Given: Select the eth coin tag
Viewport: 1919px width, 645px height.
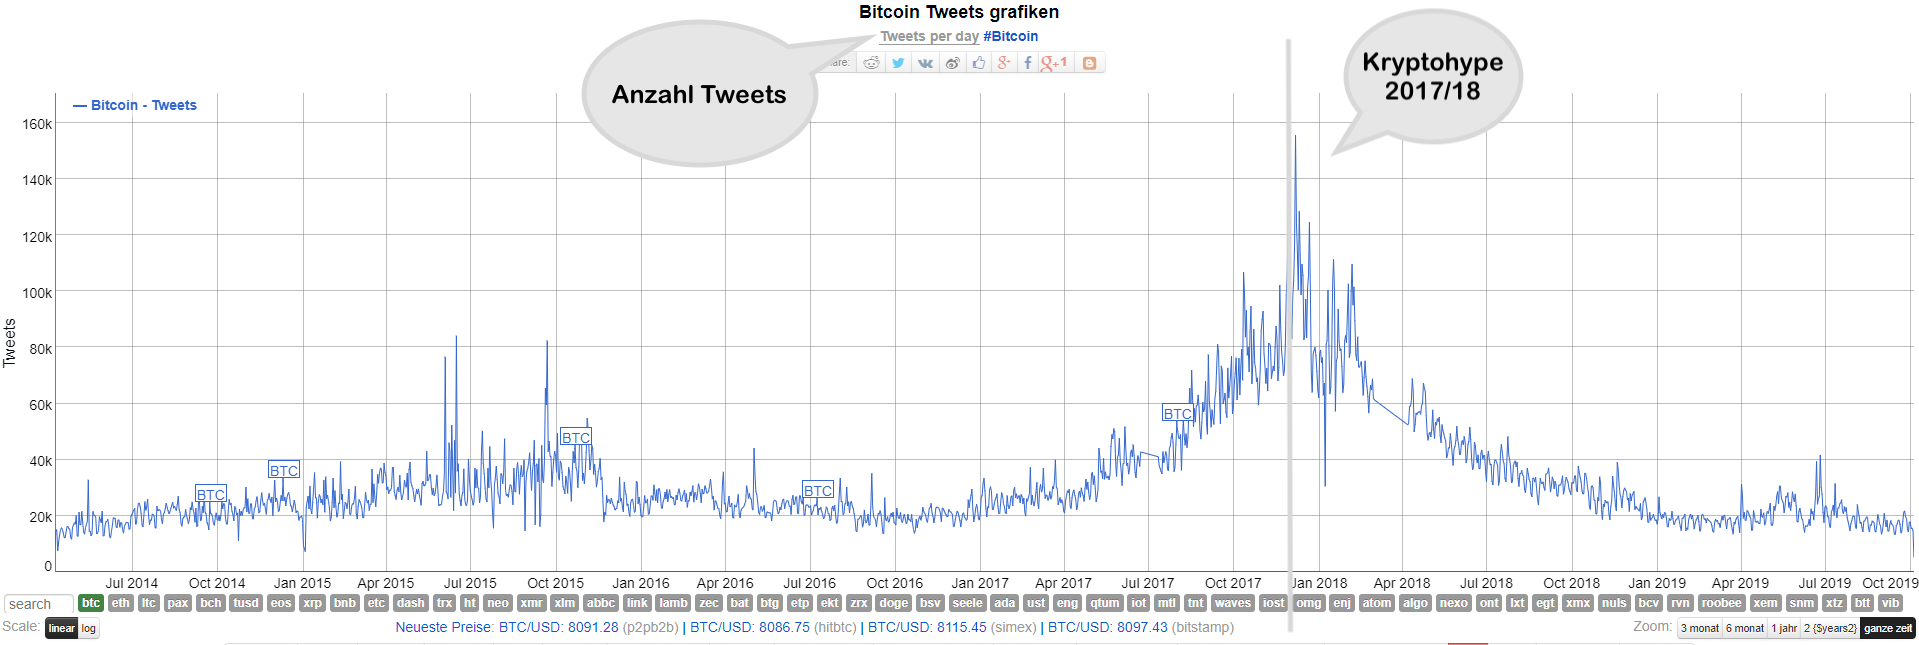Looking at the screenshot, I should pyautogui.click(x=120, y=603).
